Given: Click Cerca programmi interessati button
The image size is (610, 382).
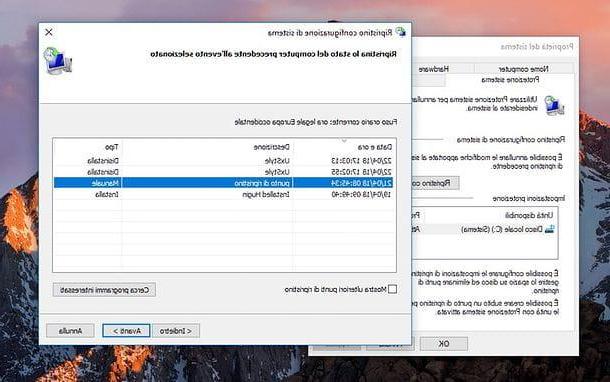Looking at the screenshot, I should 104,290.
